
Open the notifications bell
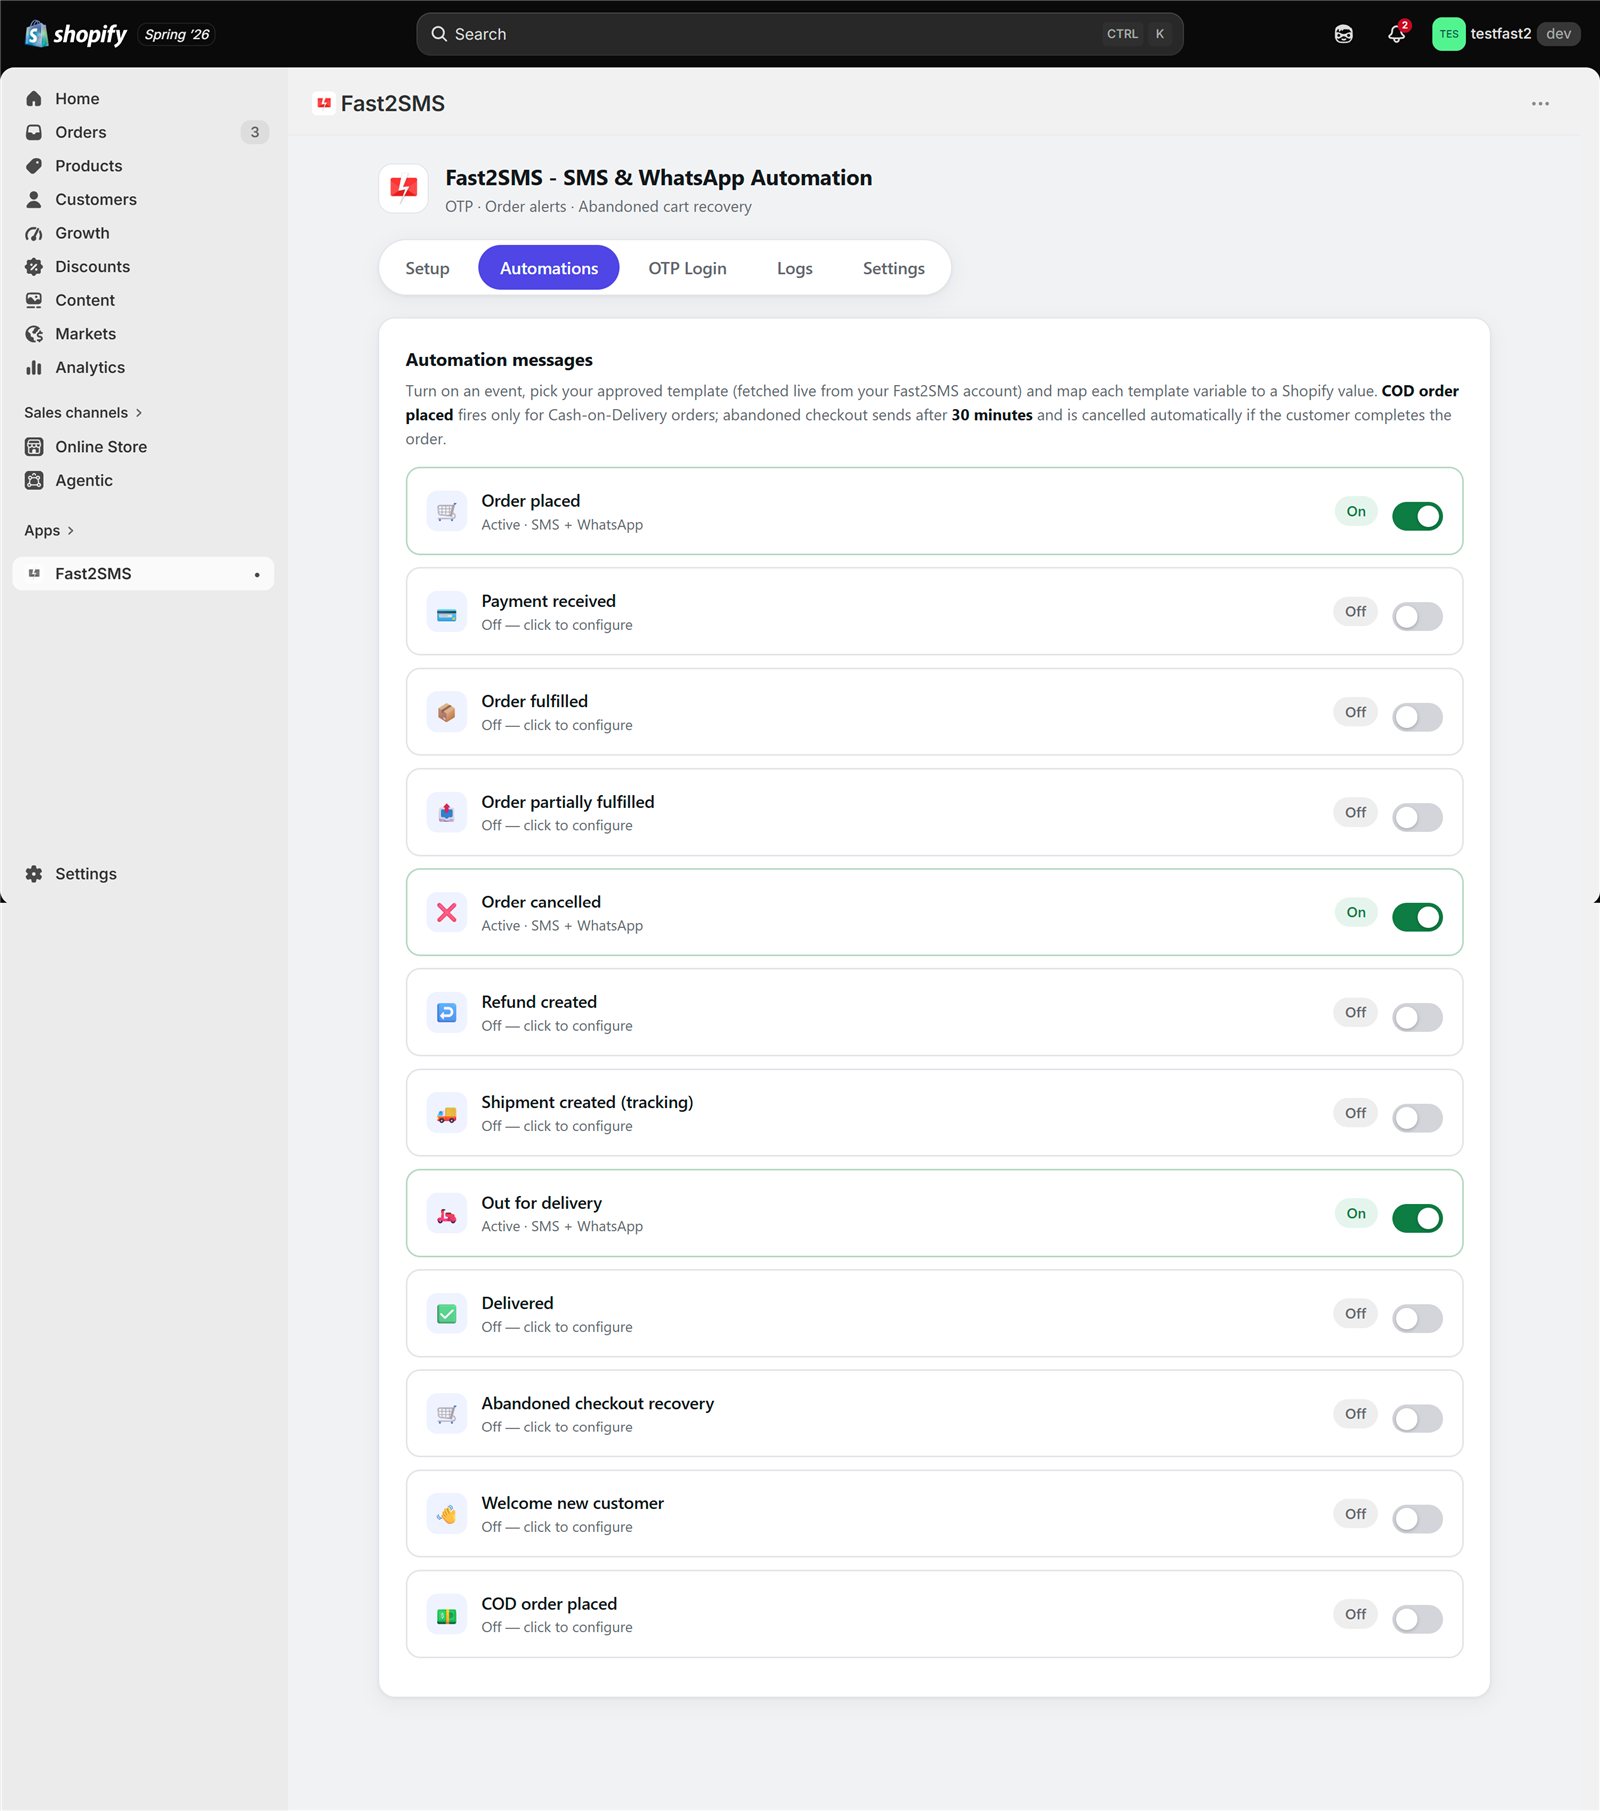point(1397,34)
